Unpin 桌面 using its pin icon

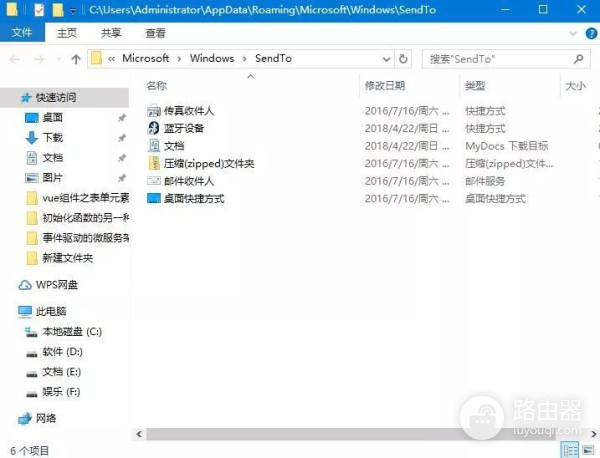(x=122, y=118)
